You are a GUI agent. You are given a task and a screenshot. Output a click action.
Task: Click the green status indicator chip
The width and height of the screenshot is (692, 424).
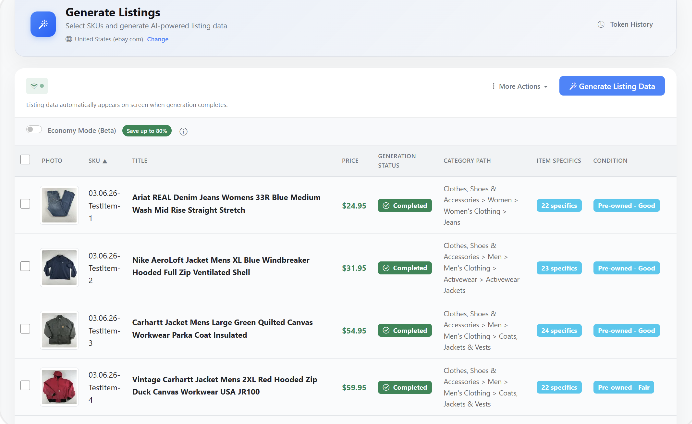pos(37,86)
